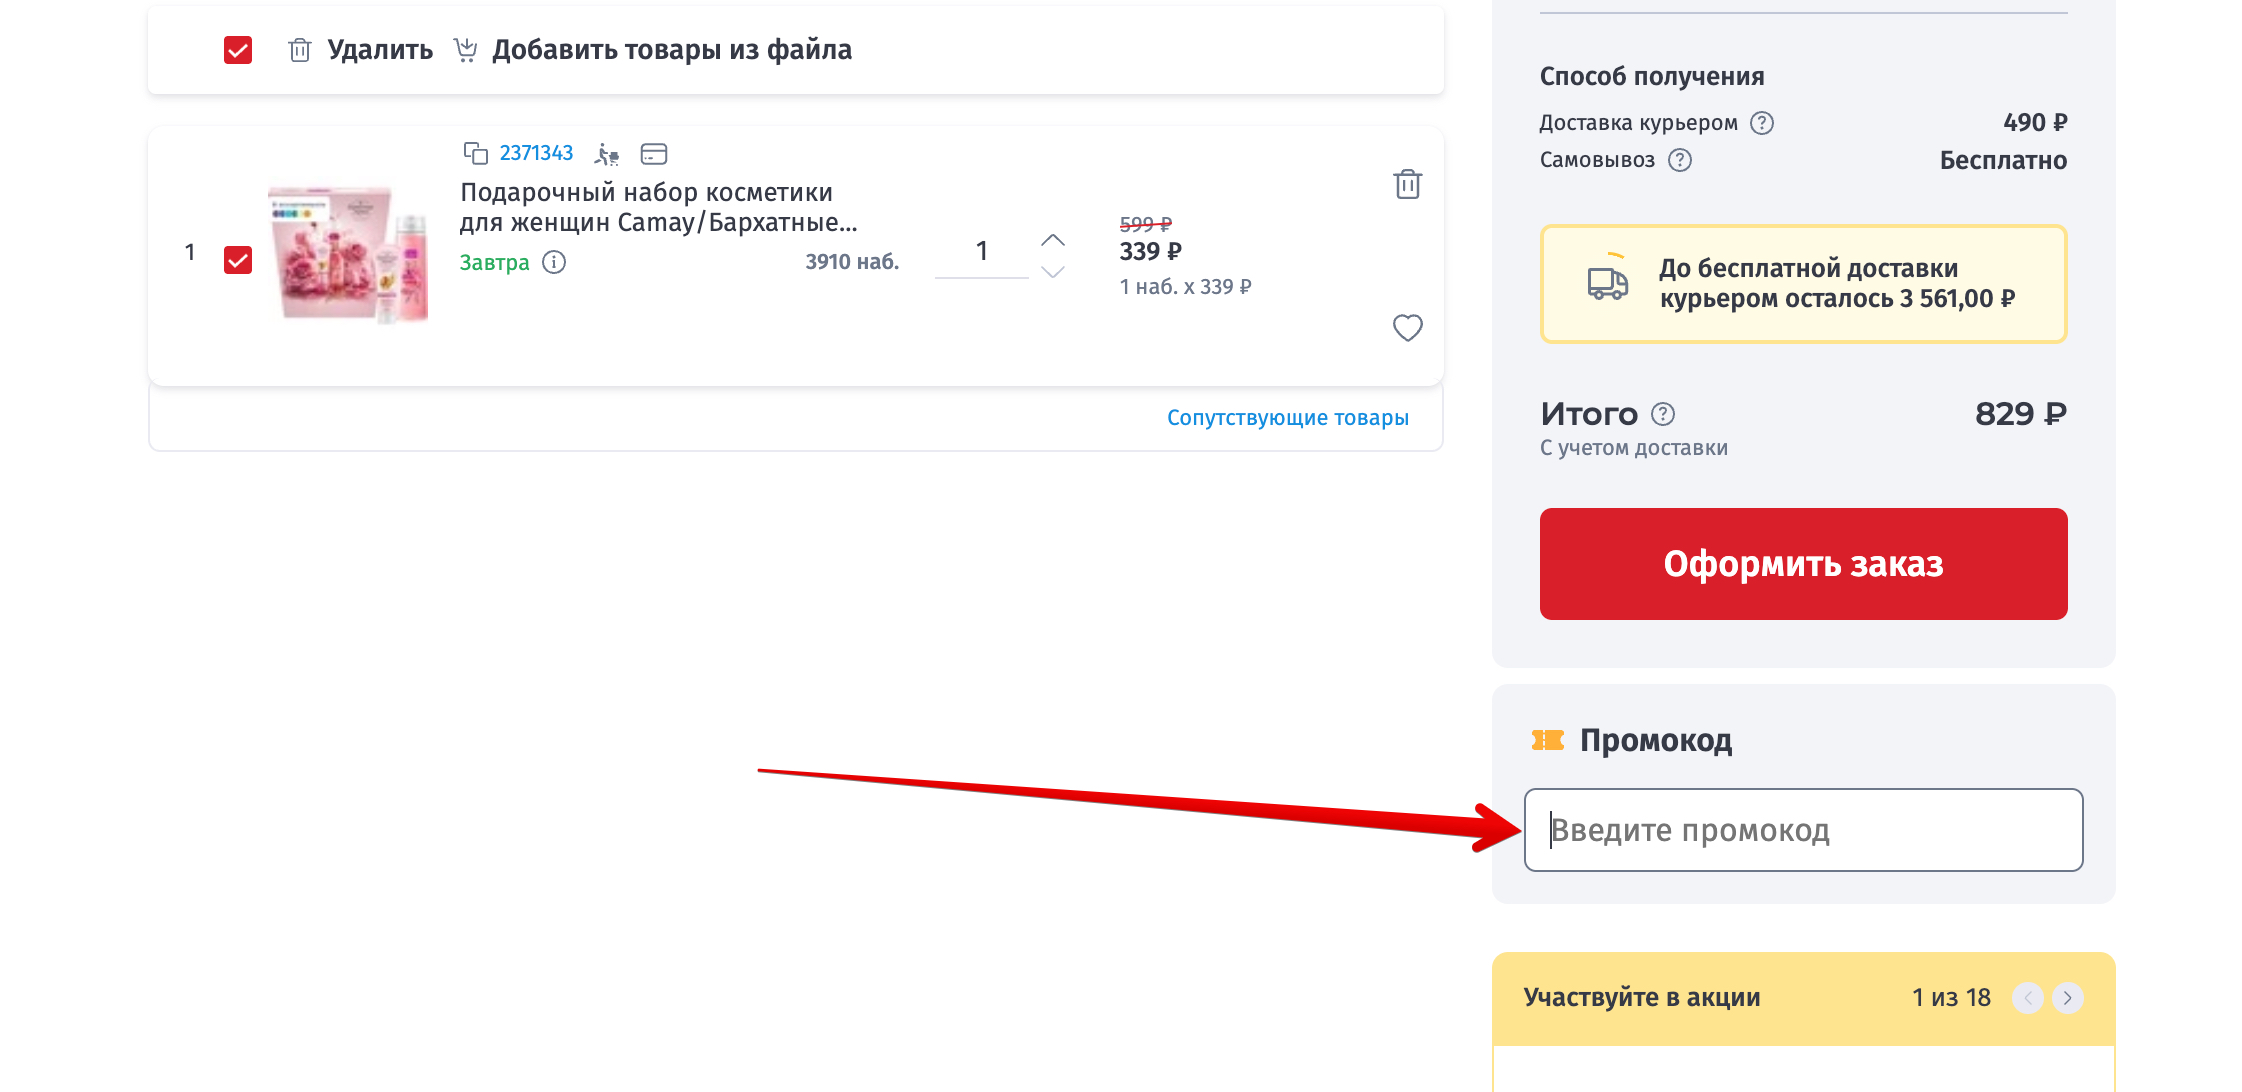Open the delete trash icon on product card

point(1407,184)
